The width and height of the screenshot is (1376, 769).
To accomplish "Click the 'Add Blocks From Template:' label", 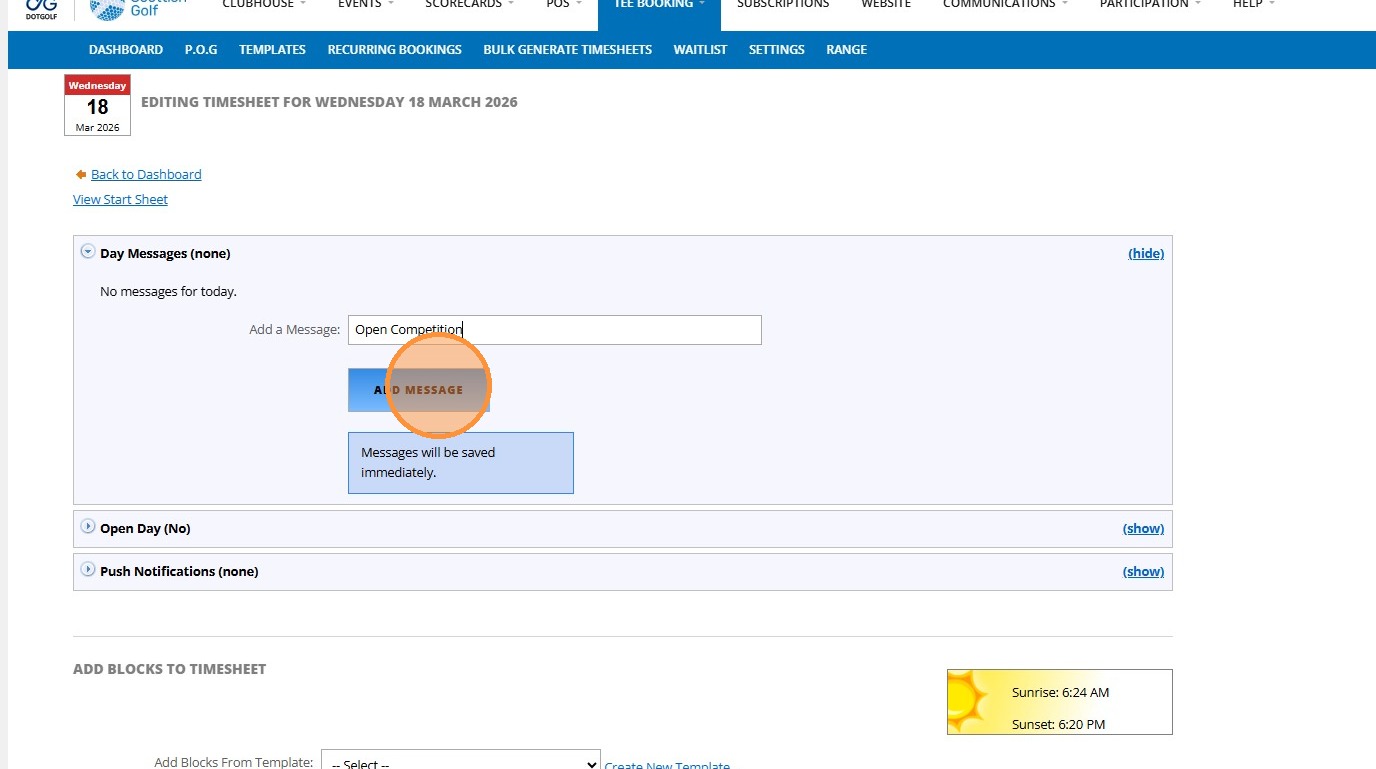I will 234,762.
